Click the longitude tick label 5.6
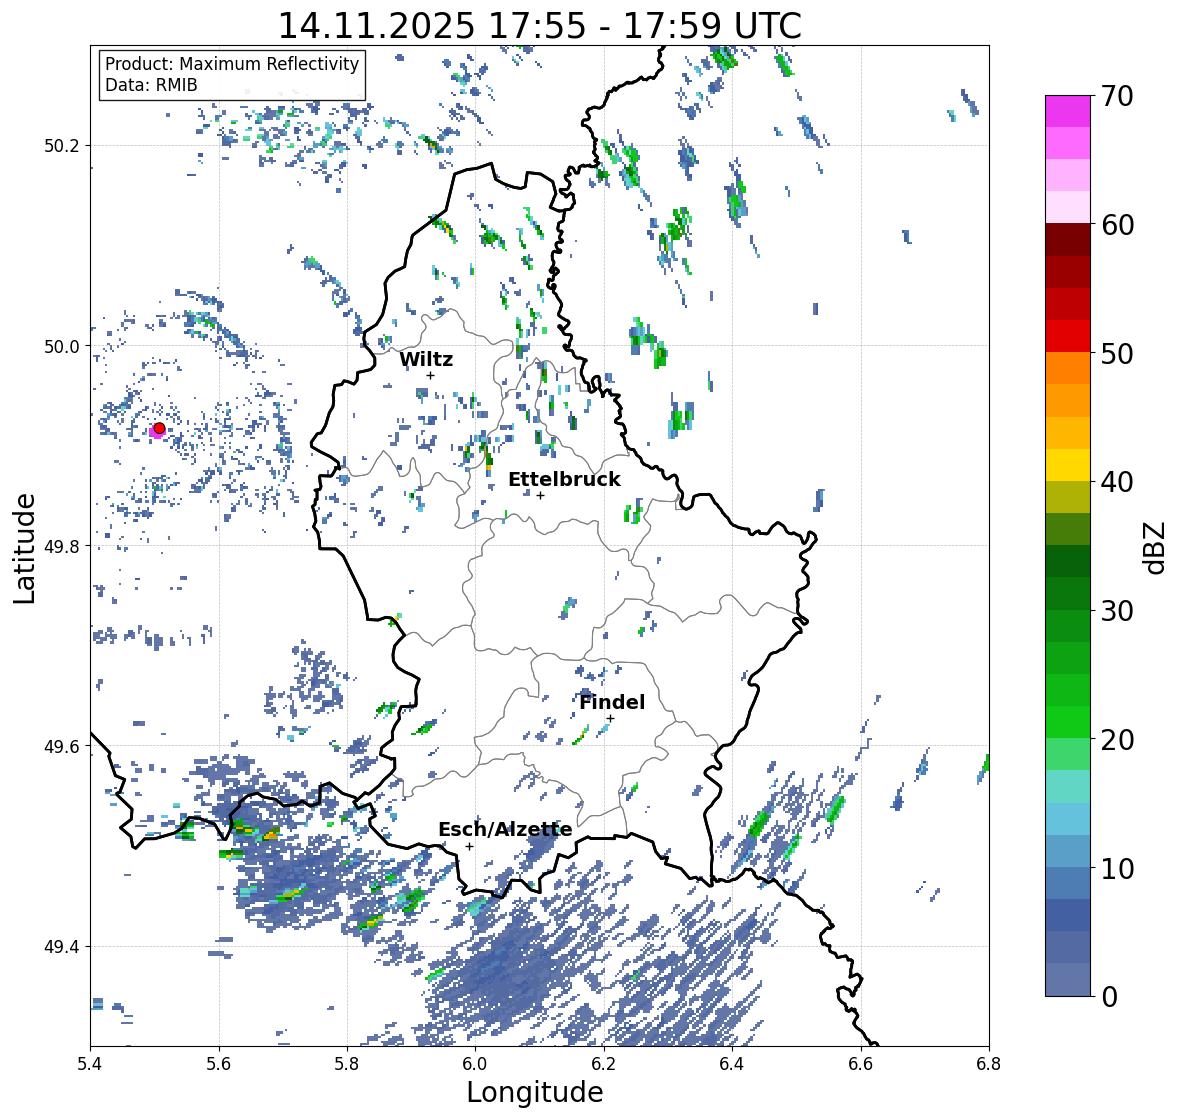This screenshot has height=1117, width=1179. [x=219, y=1064]
